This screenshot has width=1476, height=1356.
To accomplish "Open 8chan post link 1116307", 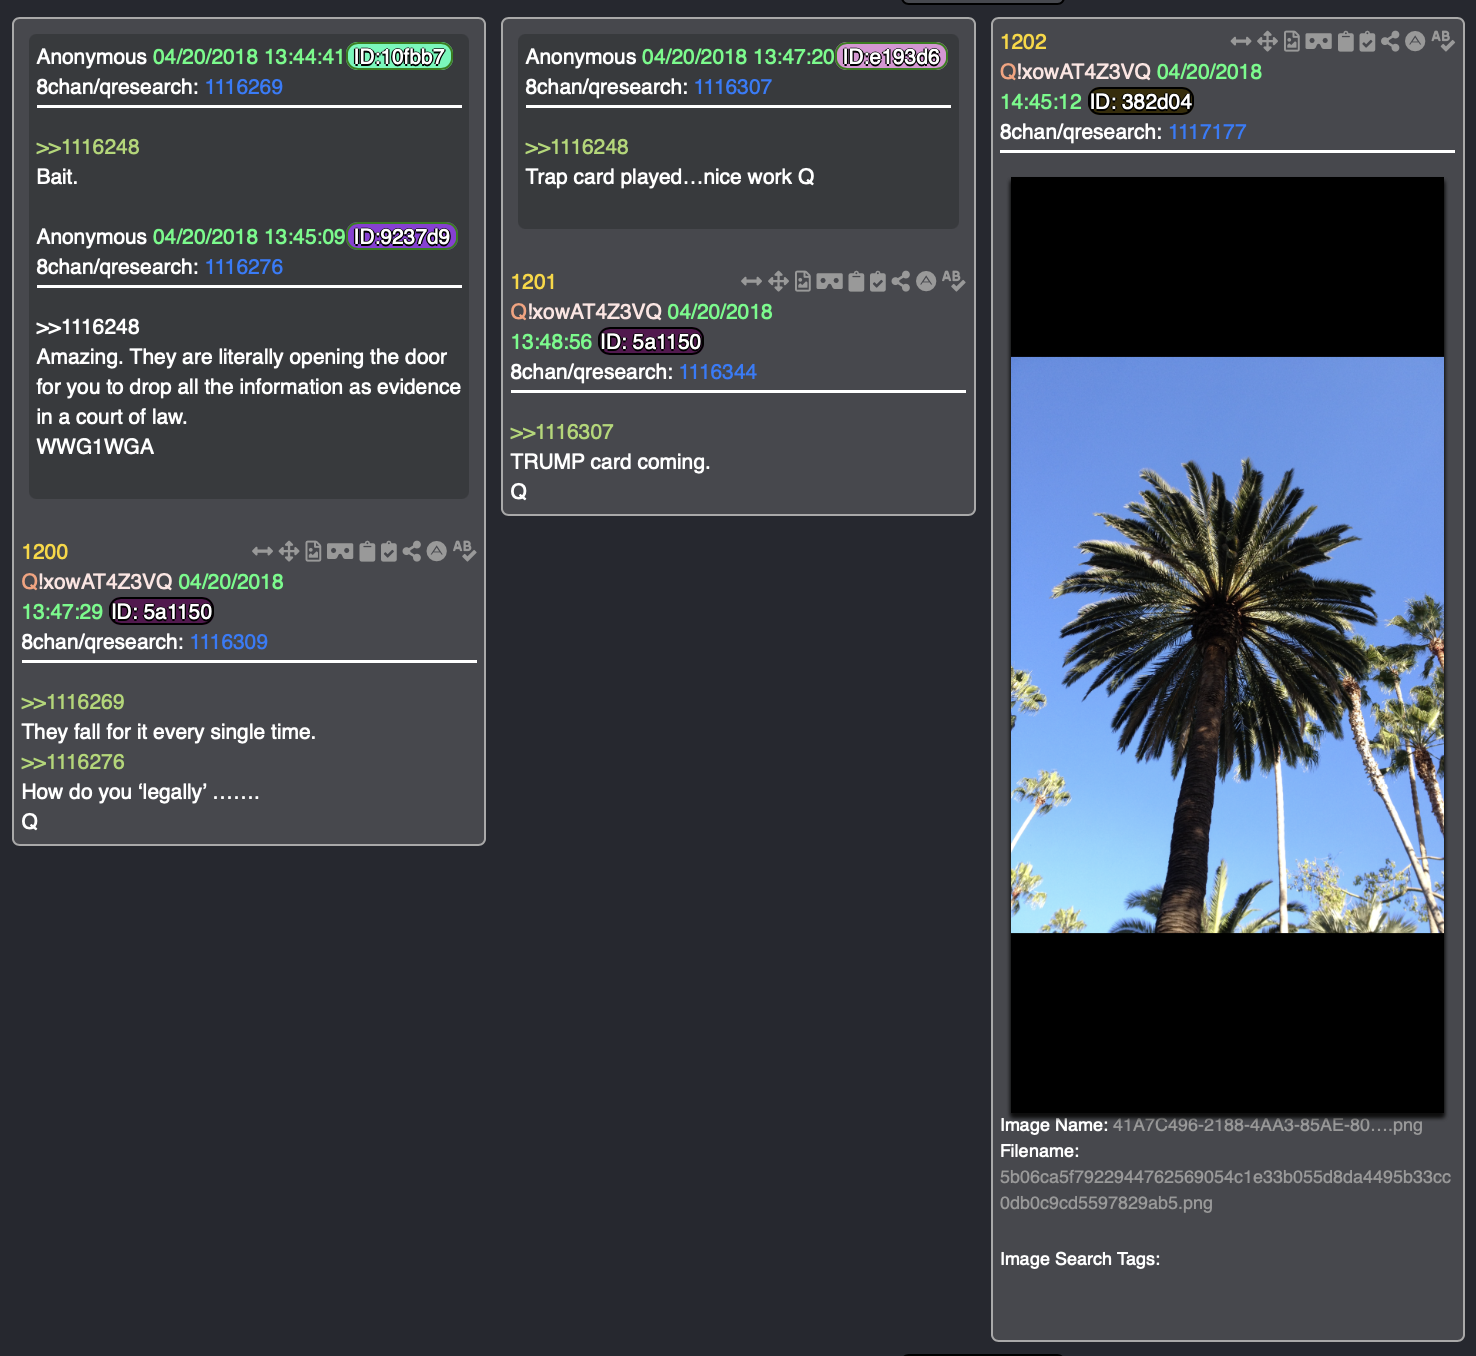I will (x=733, y=87).
